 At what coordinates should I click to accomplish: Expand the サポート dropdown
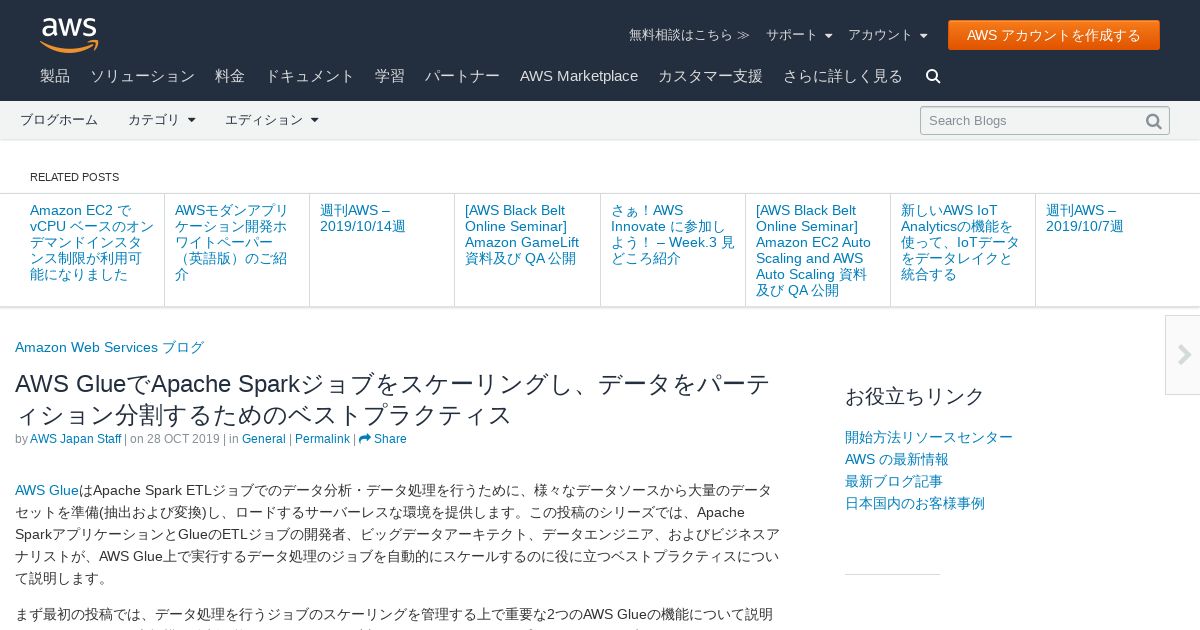(799, 35)
